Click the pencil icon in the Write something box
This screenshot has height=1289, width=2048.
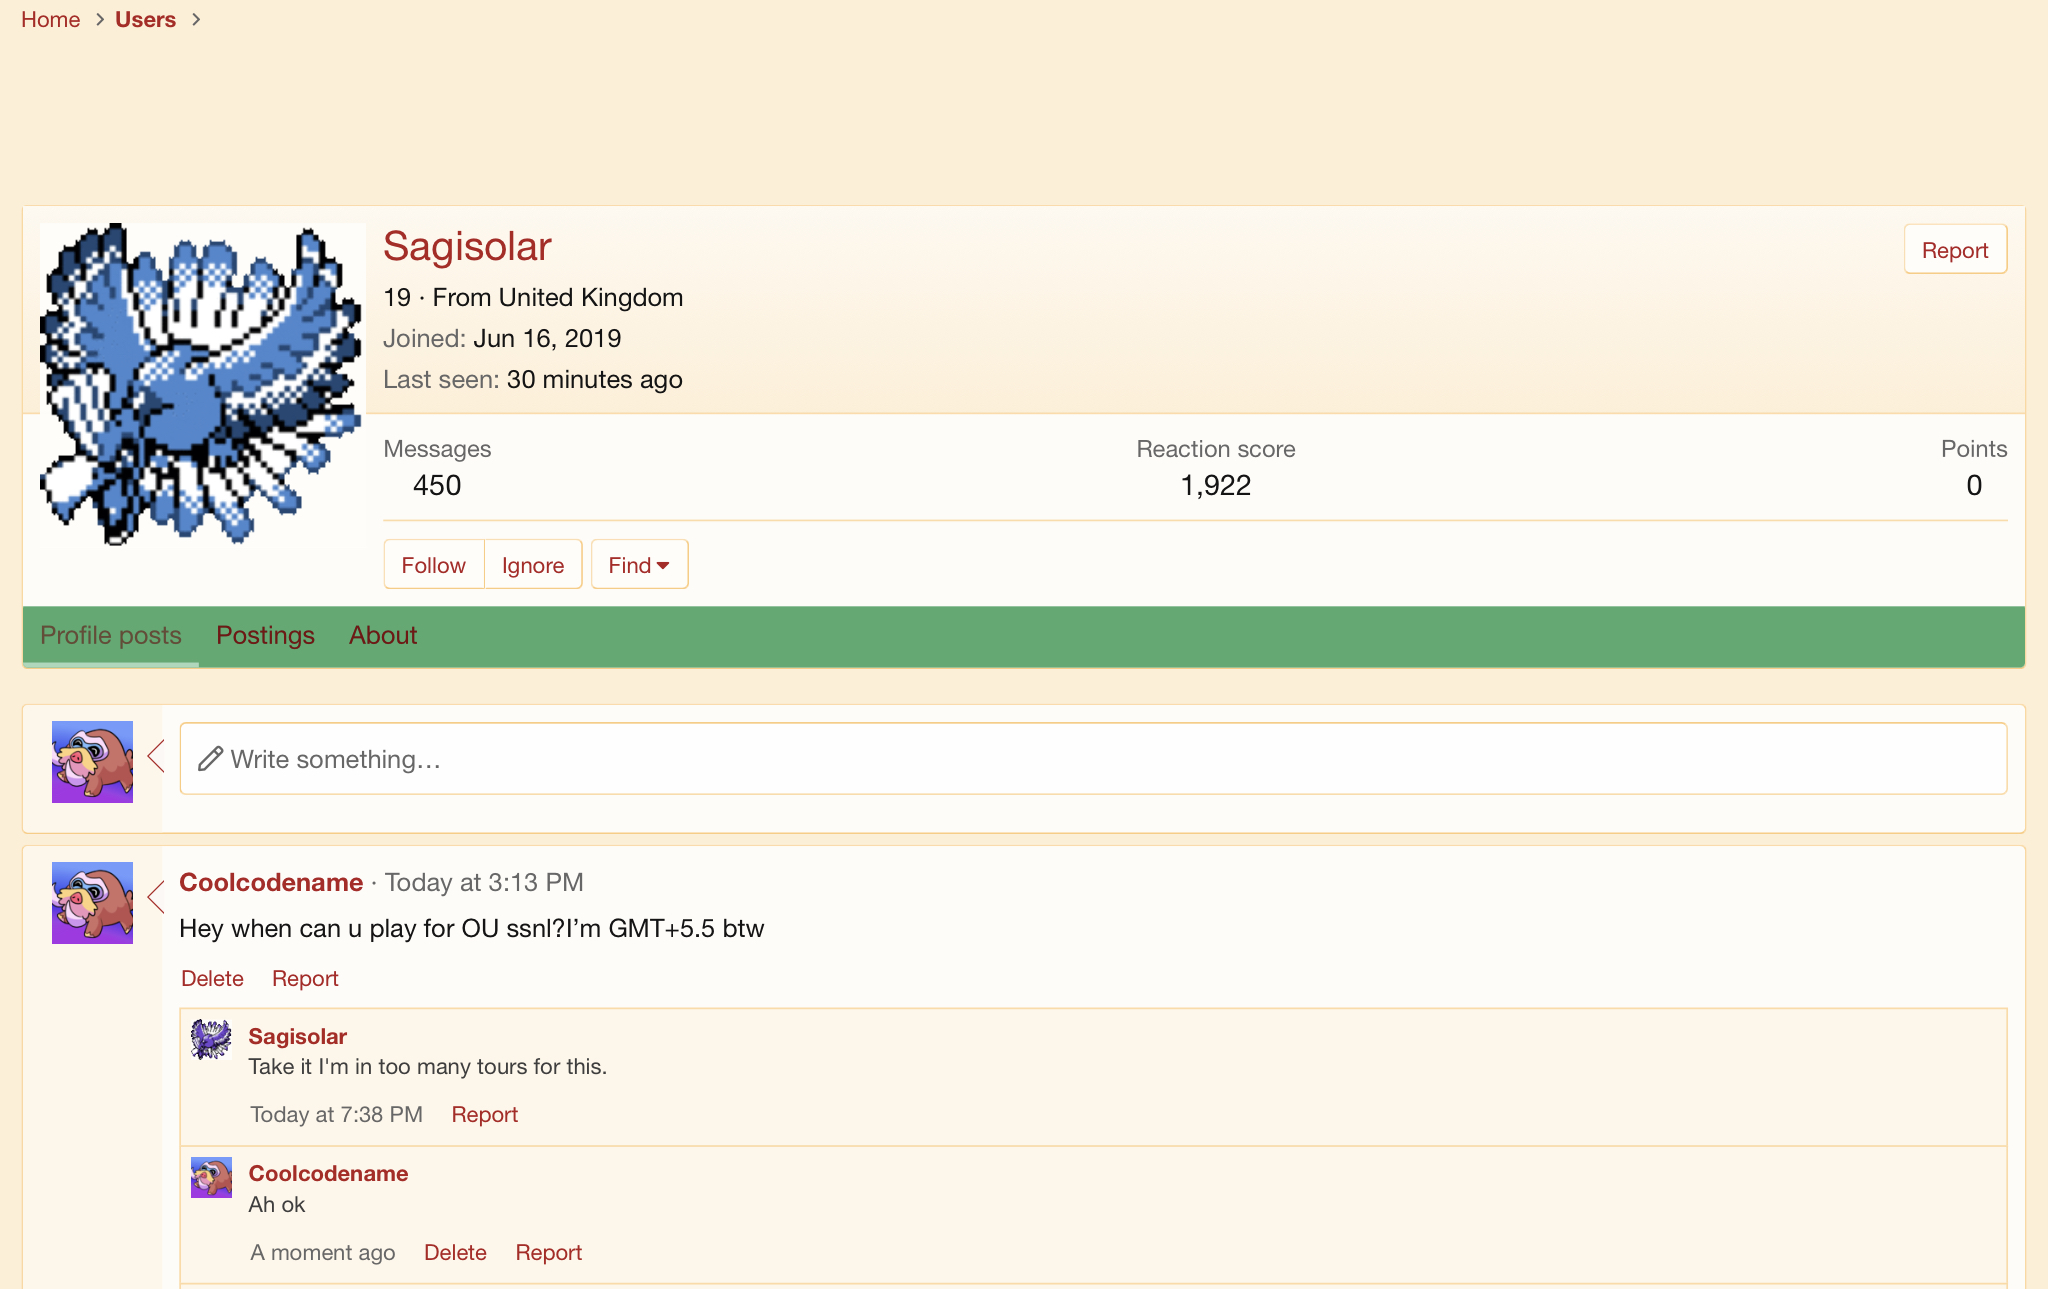click(x=210, y=759)
